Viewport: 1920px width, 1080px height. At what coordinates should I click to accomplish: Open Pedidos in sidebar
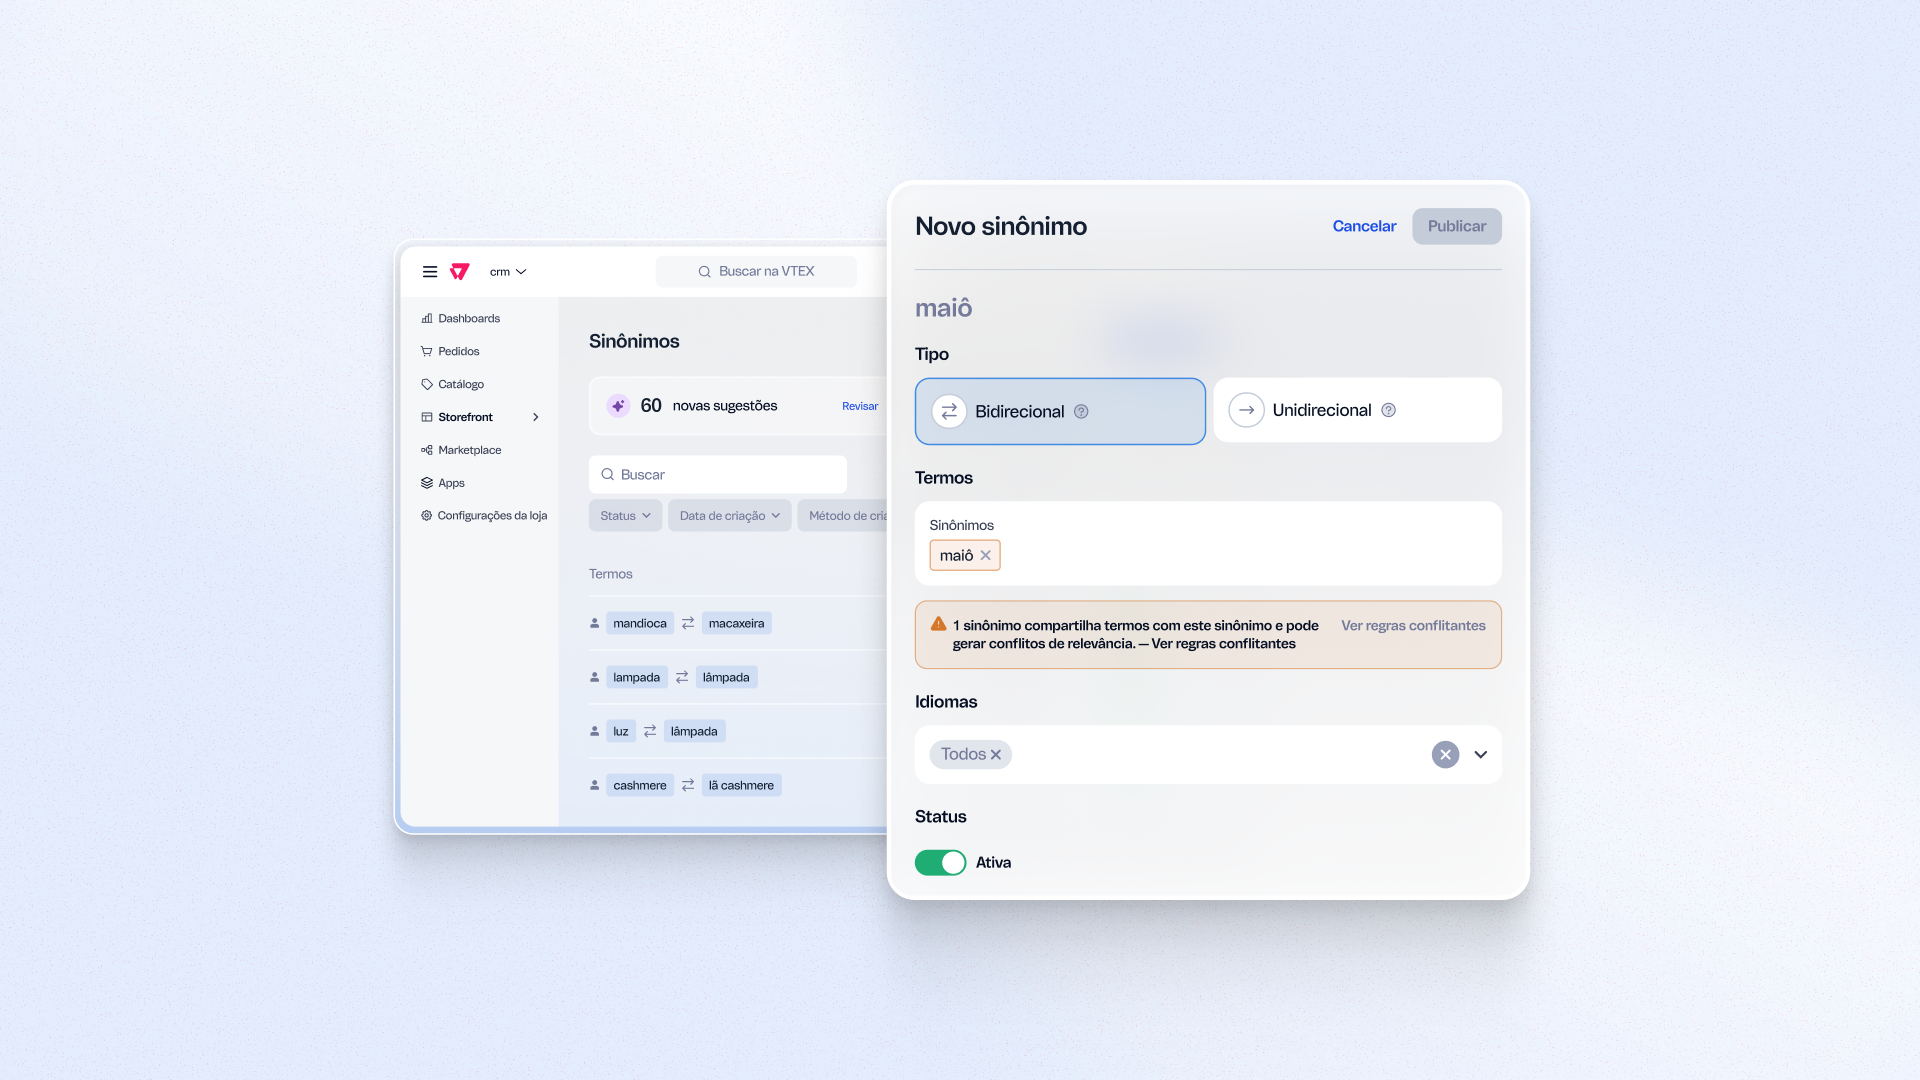click(450, 352)
